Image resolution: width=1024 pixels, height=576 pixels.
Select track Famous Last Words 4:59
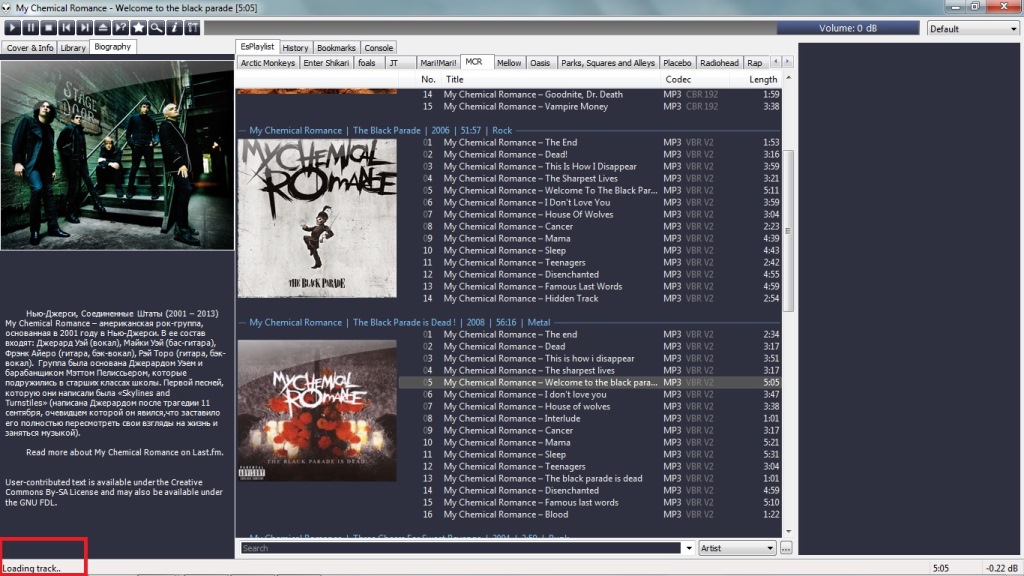tap(590, 286)
